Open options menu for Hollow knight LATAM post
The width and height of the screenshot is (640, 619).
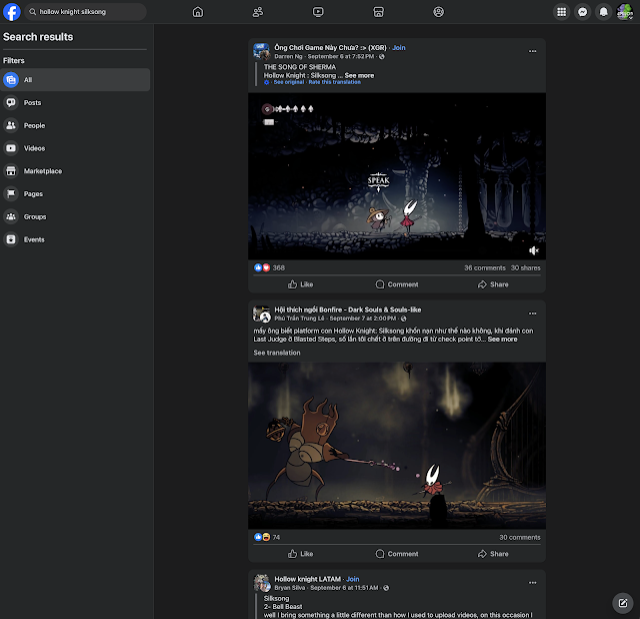coord(532,581)
